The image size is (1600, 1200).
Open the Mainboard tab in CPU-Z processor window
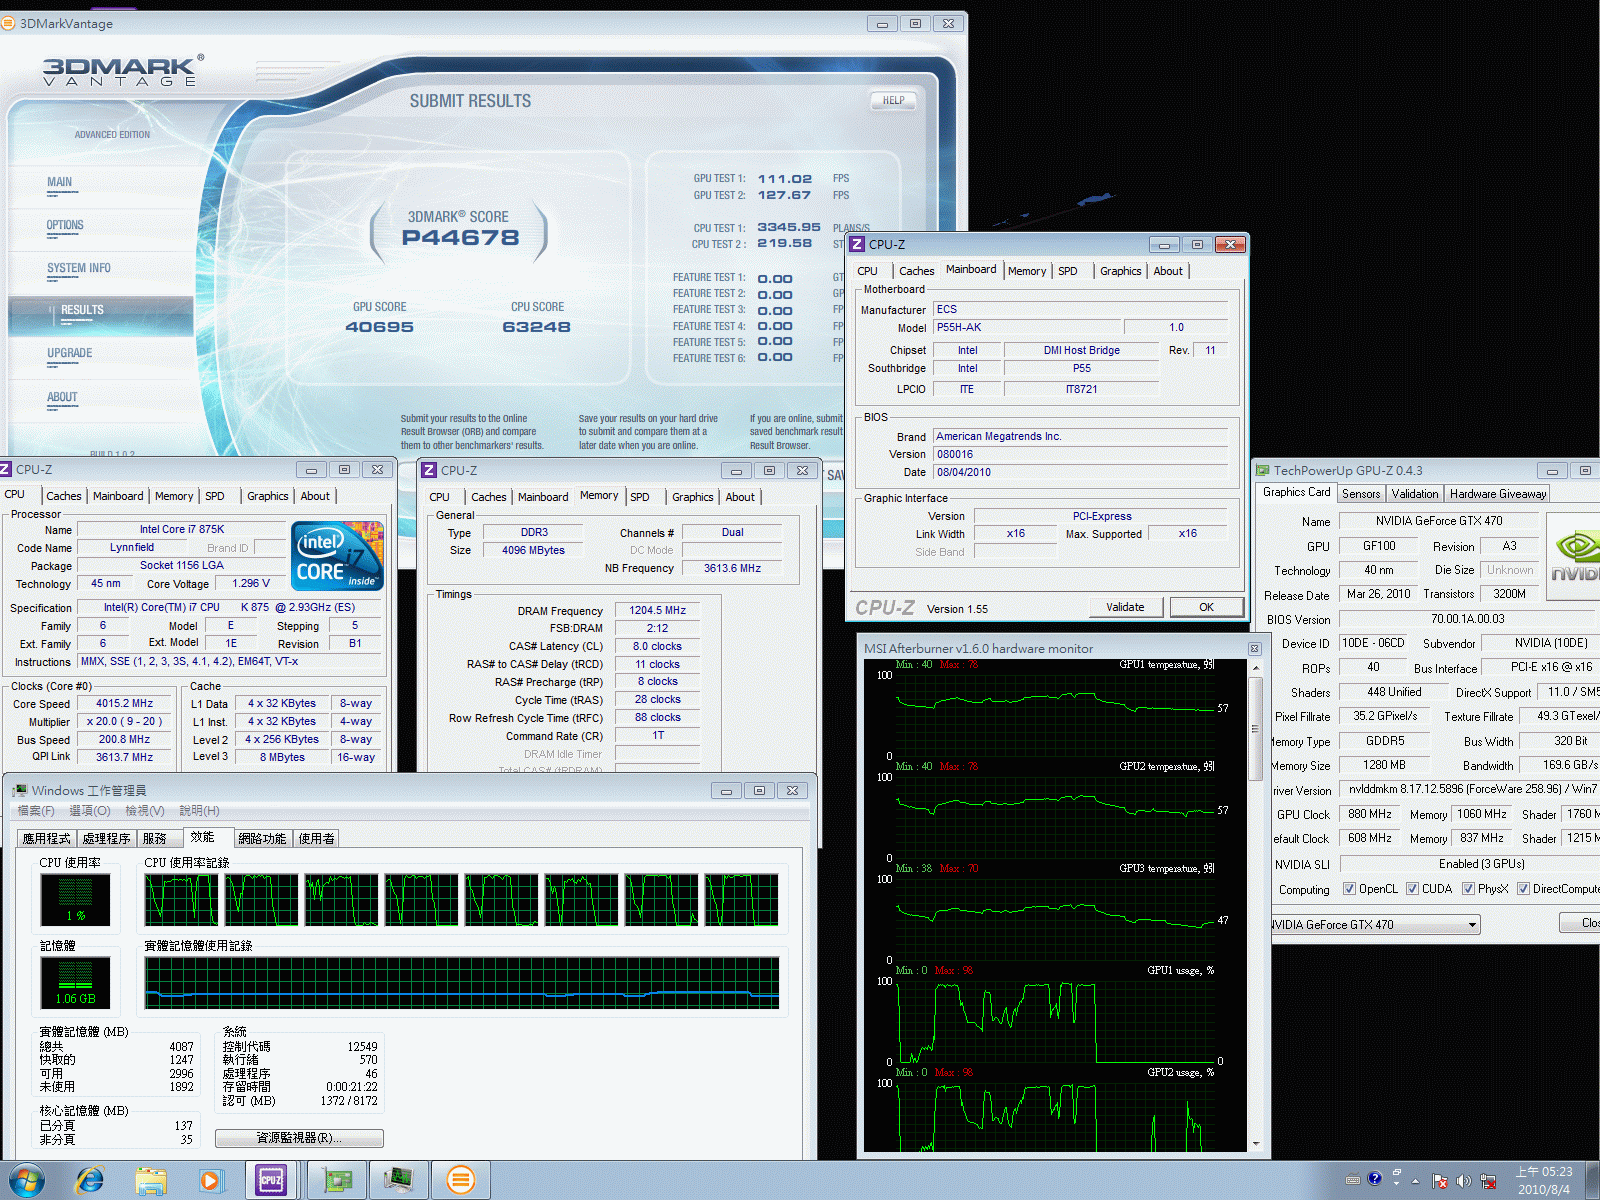[x=118, y=496]
